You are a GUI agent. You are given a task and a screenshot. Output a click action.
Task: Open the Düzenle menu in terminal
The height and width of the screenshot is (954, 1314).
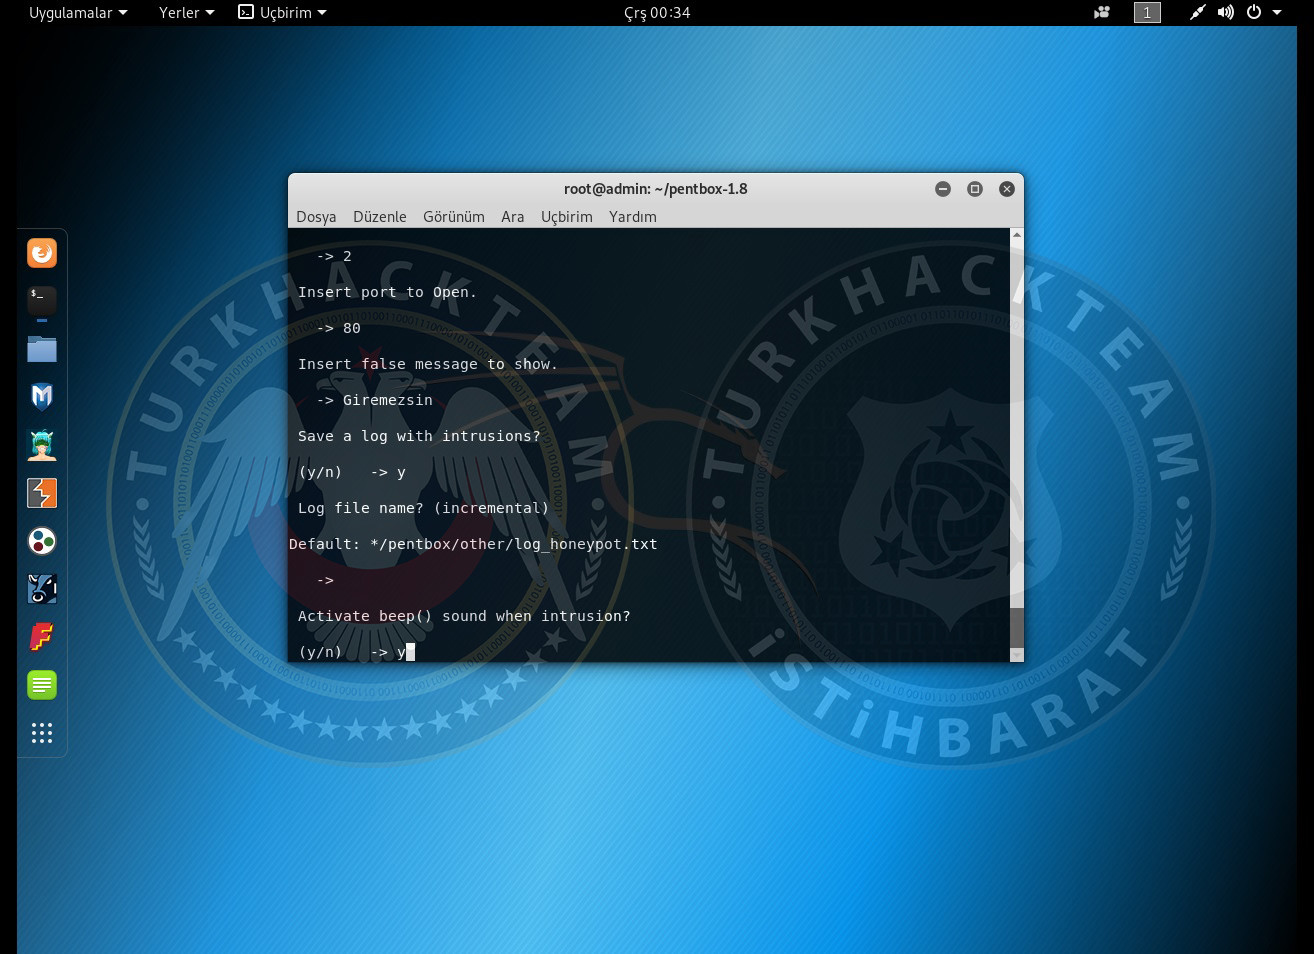coord(380,217)
